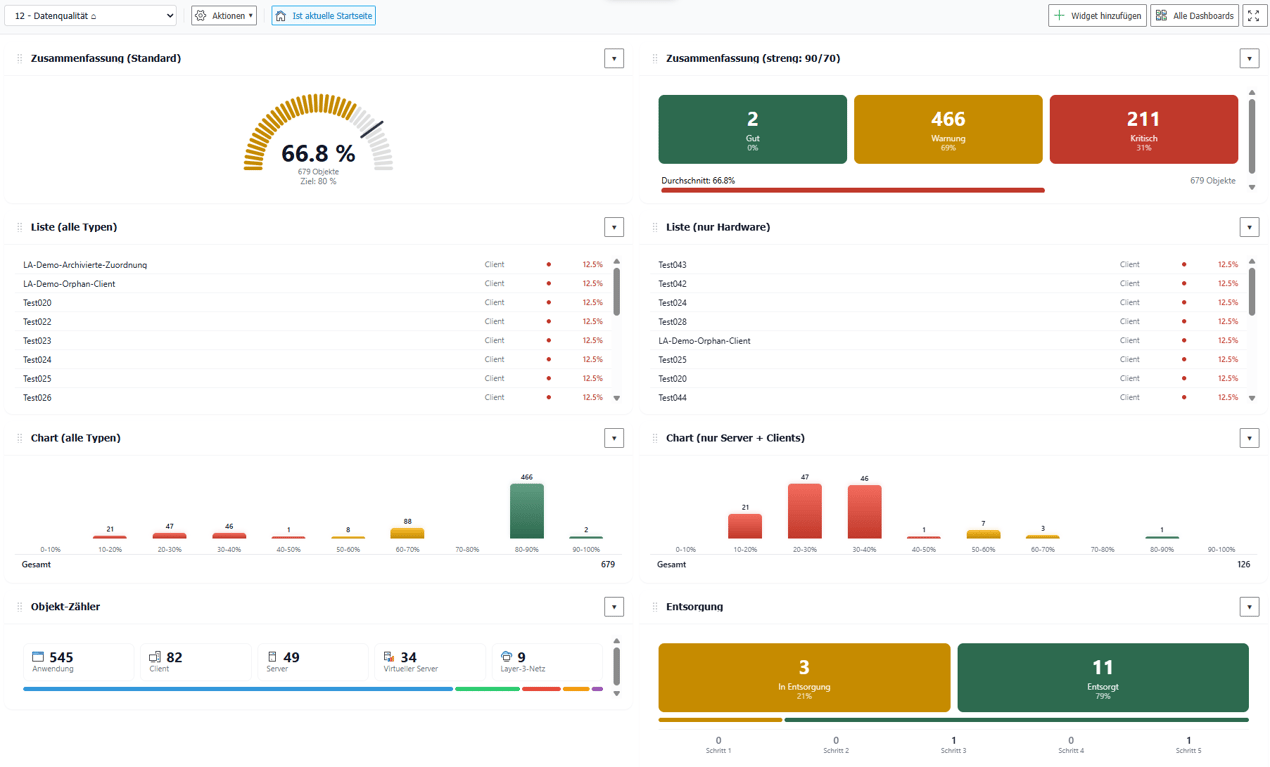Click the Anwendung counter icon
The image size is (1270, 767).
(38, 657)
